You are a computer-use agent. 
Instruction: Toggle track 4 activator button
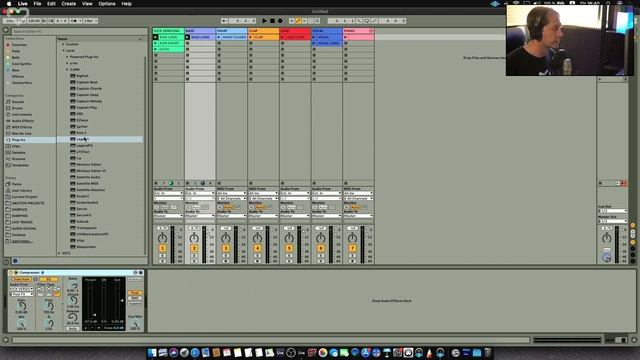258,248
